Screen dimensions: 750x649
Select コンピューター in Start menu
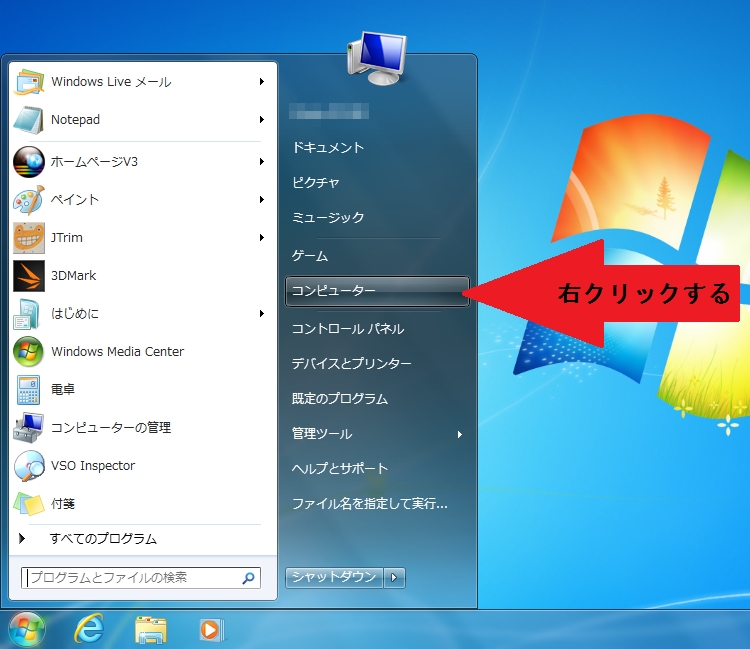[377, 291]
